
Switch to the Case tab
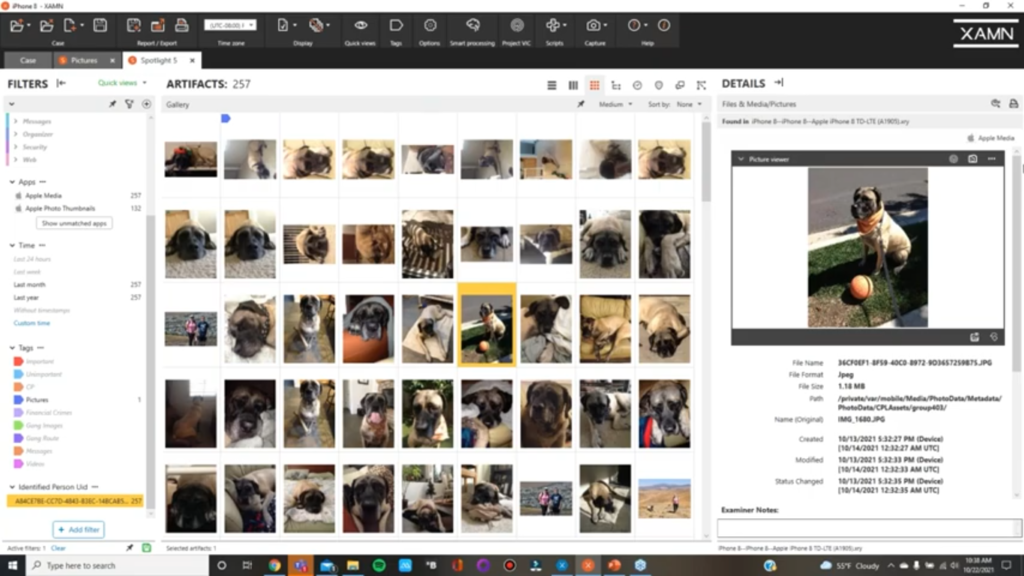click(x=27, y=60)
